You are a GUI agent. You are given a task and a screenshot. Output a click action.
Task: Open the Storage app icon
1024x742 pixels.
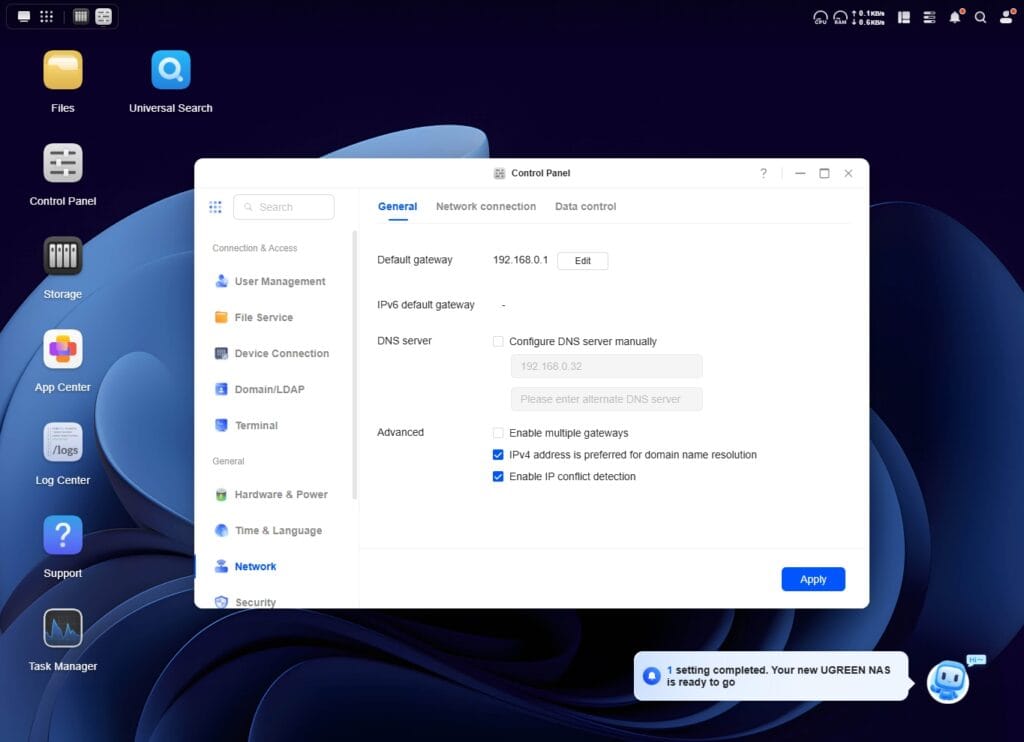[x=62, y=257]
